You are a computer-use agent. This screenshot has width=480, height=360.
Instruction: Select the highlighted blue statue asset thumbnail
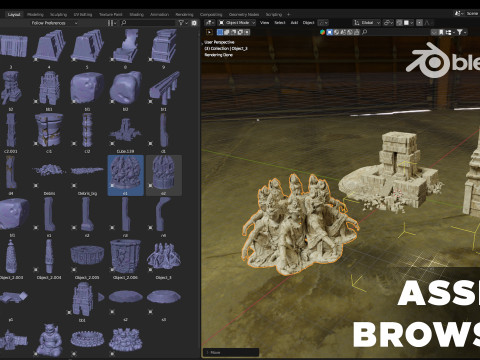(126, 175)
